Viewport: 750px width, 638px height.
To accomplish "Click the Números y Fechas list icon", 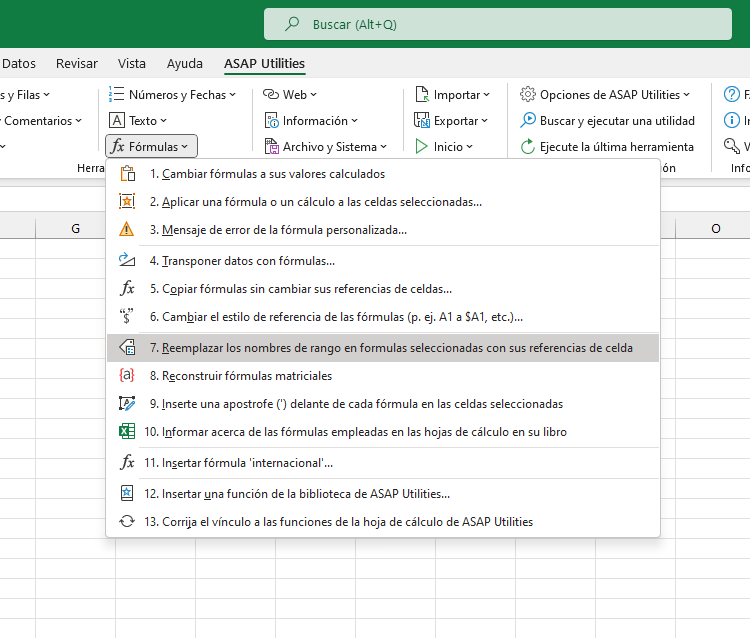I will pyautogui.click(x=116, y=94).
